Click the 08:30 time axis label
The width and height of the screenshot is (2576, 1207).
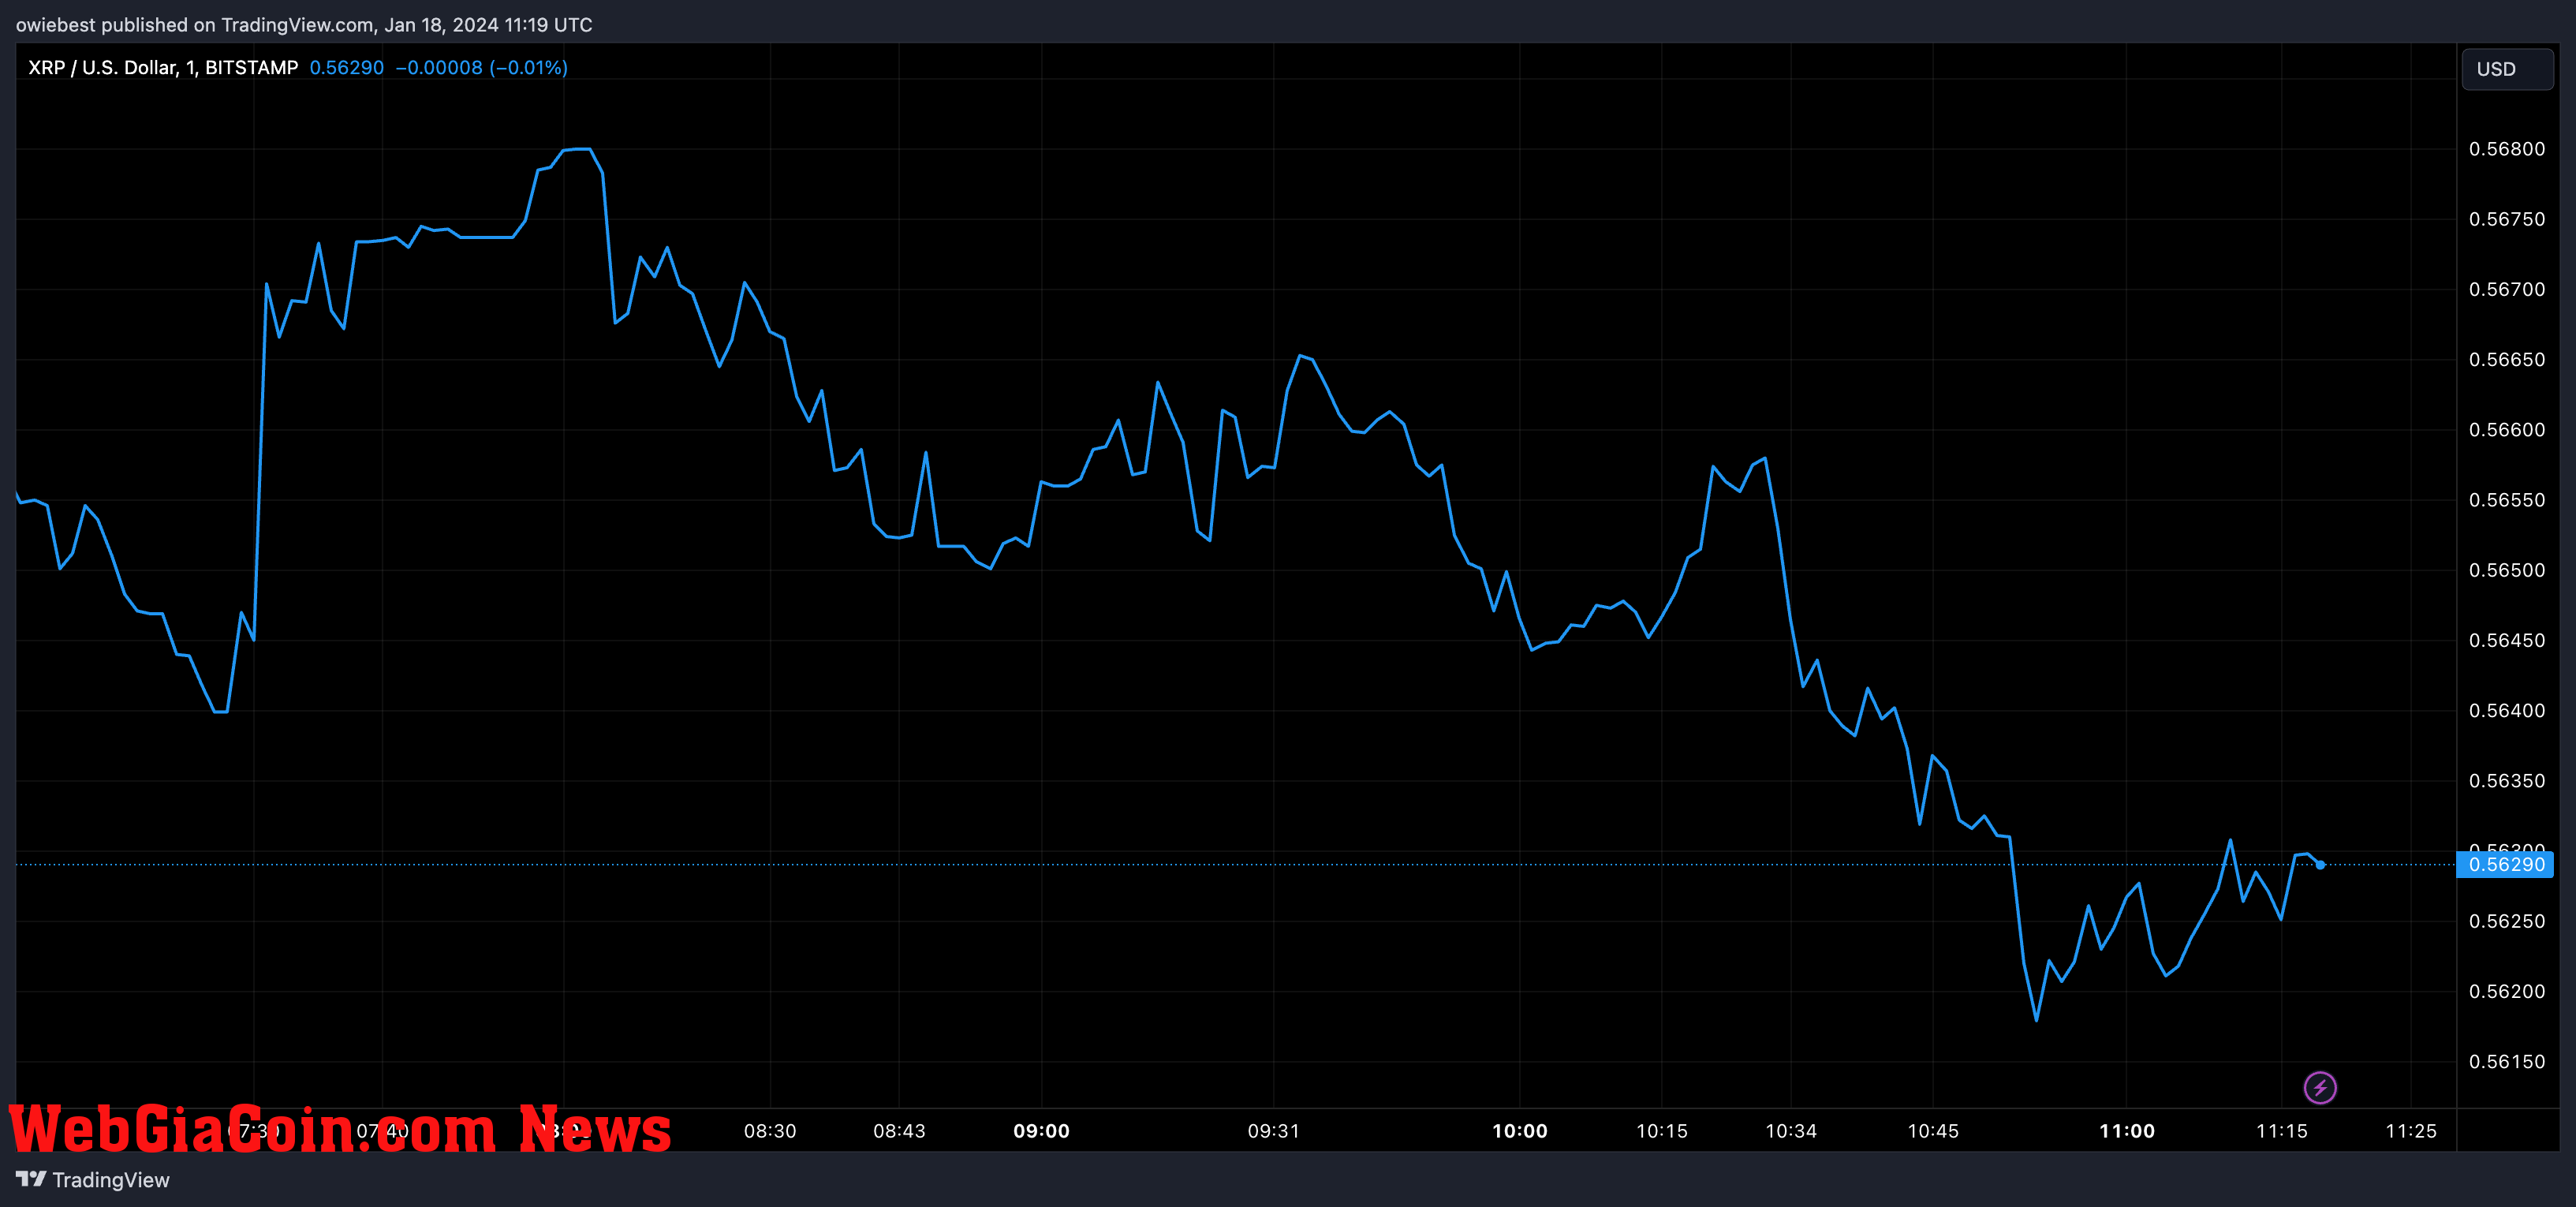770,1131
